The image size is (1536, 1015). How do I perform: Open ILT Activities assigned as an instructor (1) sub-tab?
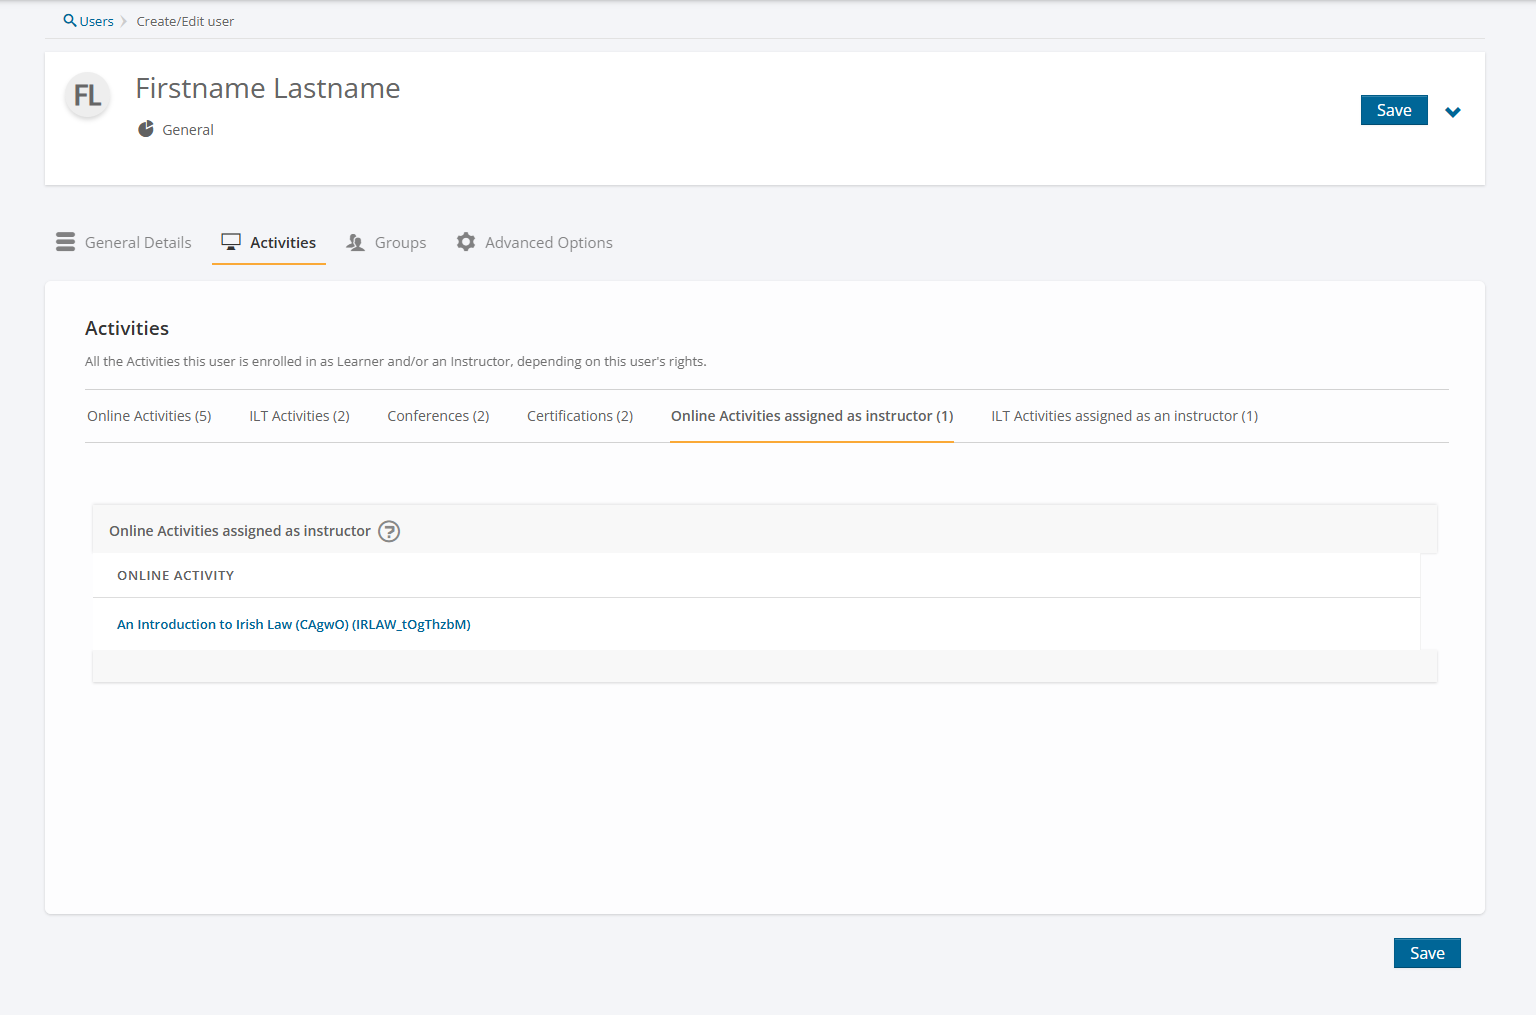(x=1124, y=416)
